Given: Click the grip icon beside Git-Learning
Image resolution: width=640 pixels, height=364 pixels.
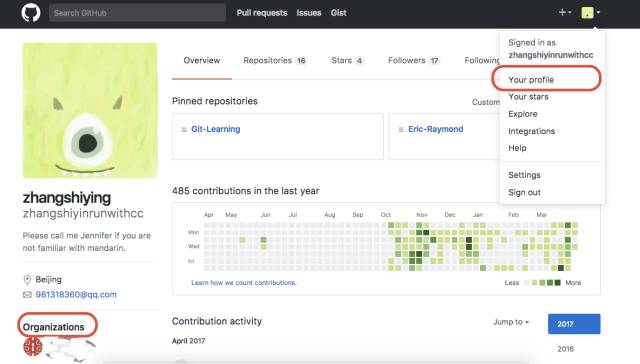Looking at the screenshot, I should (184, 129).
